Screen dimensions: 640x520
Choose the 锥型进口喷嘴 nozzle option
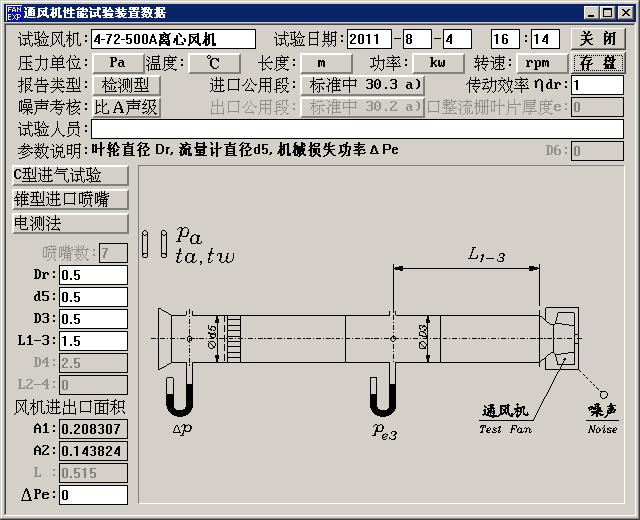pyautogui.click(x=70, y=198)
